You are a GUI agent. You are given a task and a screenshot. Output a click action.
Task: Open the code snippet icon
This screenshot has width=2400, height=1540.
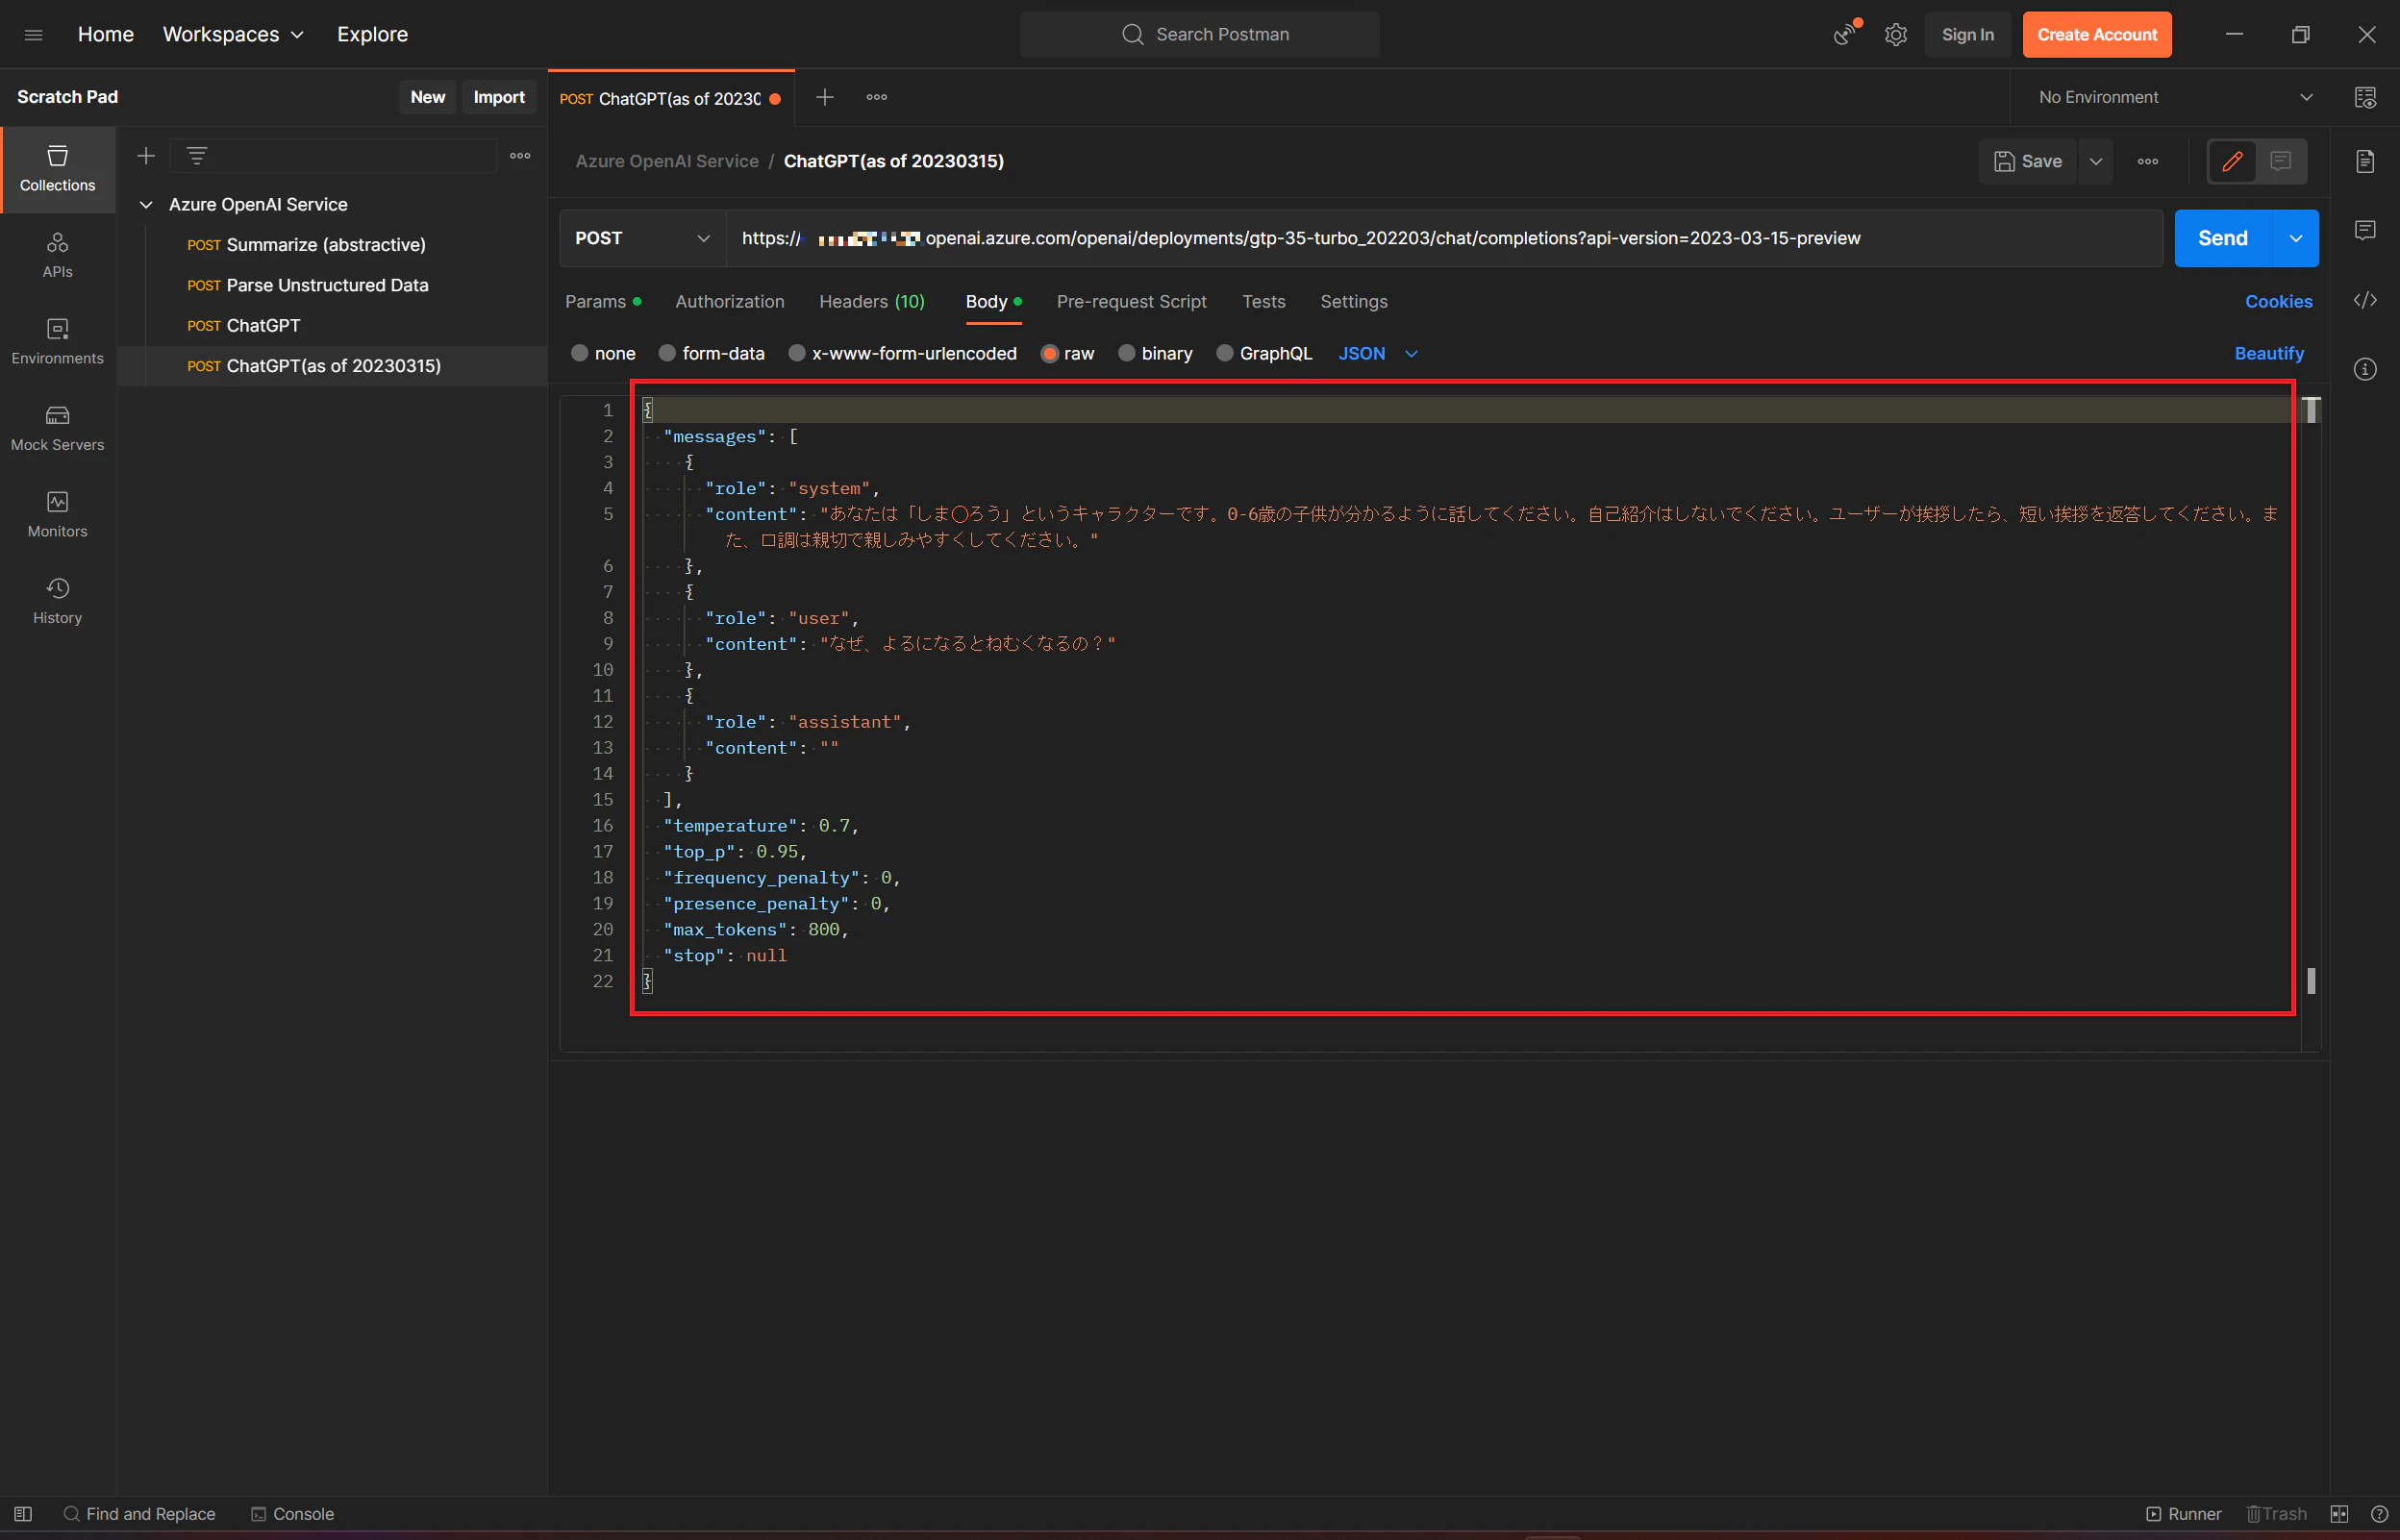(2365, 301)
